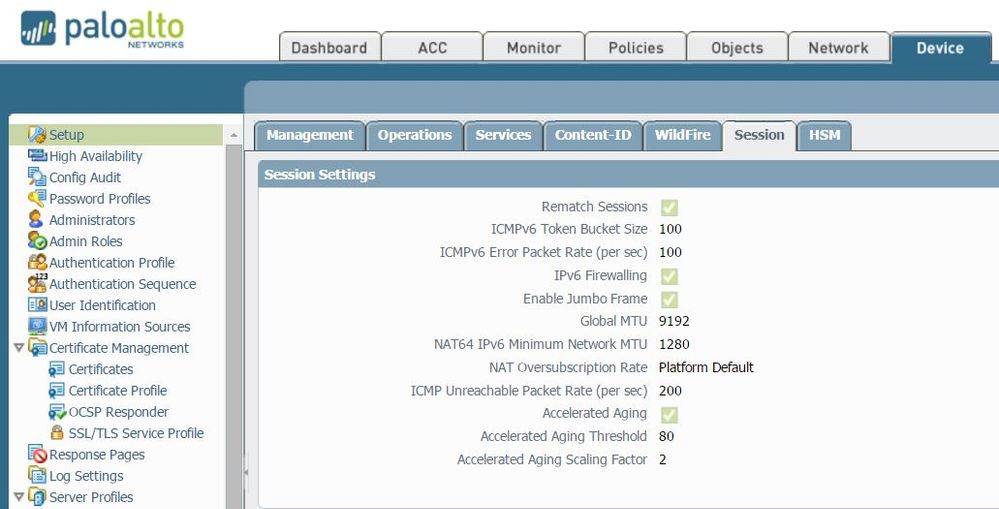Image resolution: width=999 pixels, height=509 pixels.
Task: Toggle the Rematch Sessions checkbox
Action: (669, 207)
